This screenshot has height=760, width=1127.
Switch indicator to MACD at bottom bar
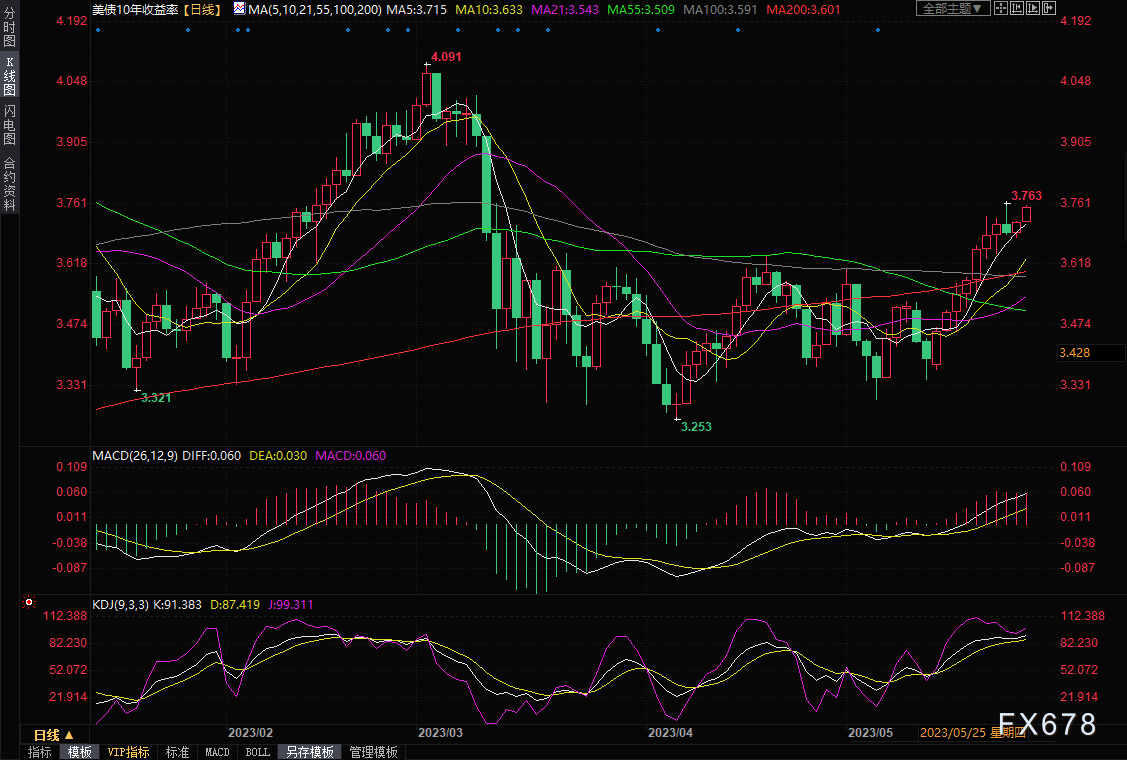click(x=217, y=752)
